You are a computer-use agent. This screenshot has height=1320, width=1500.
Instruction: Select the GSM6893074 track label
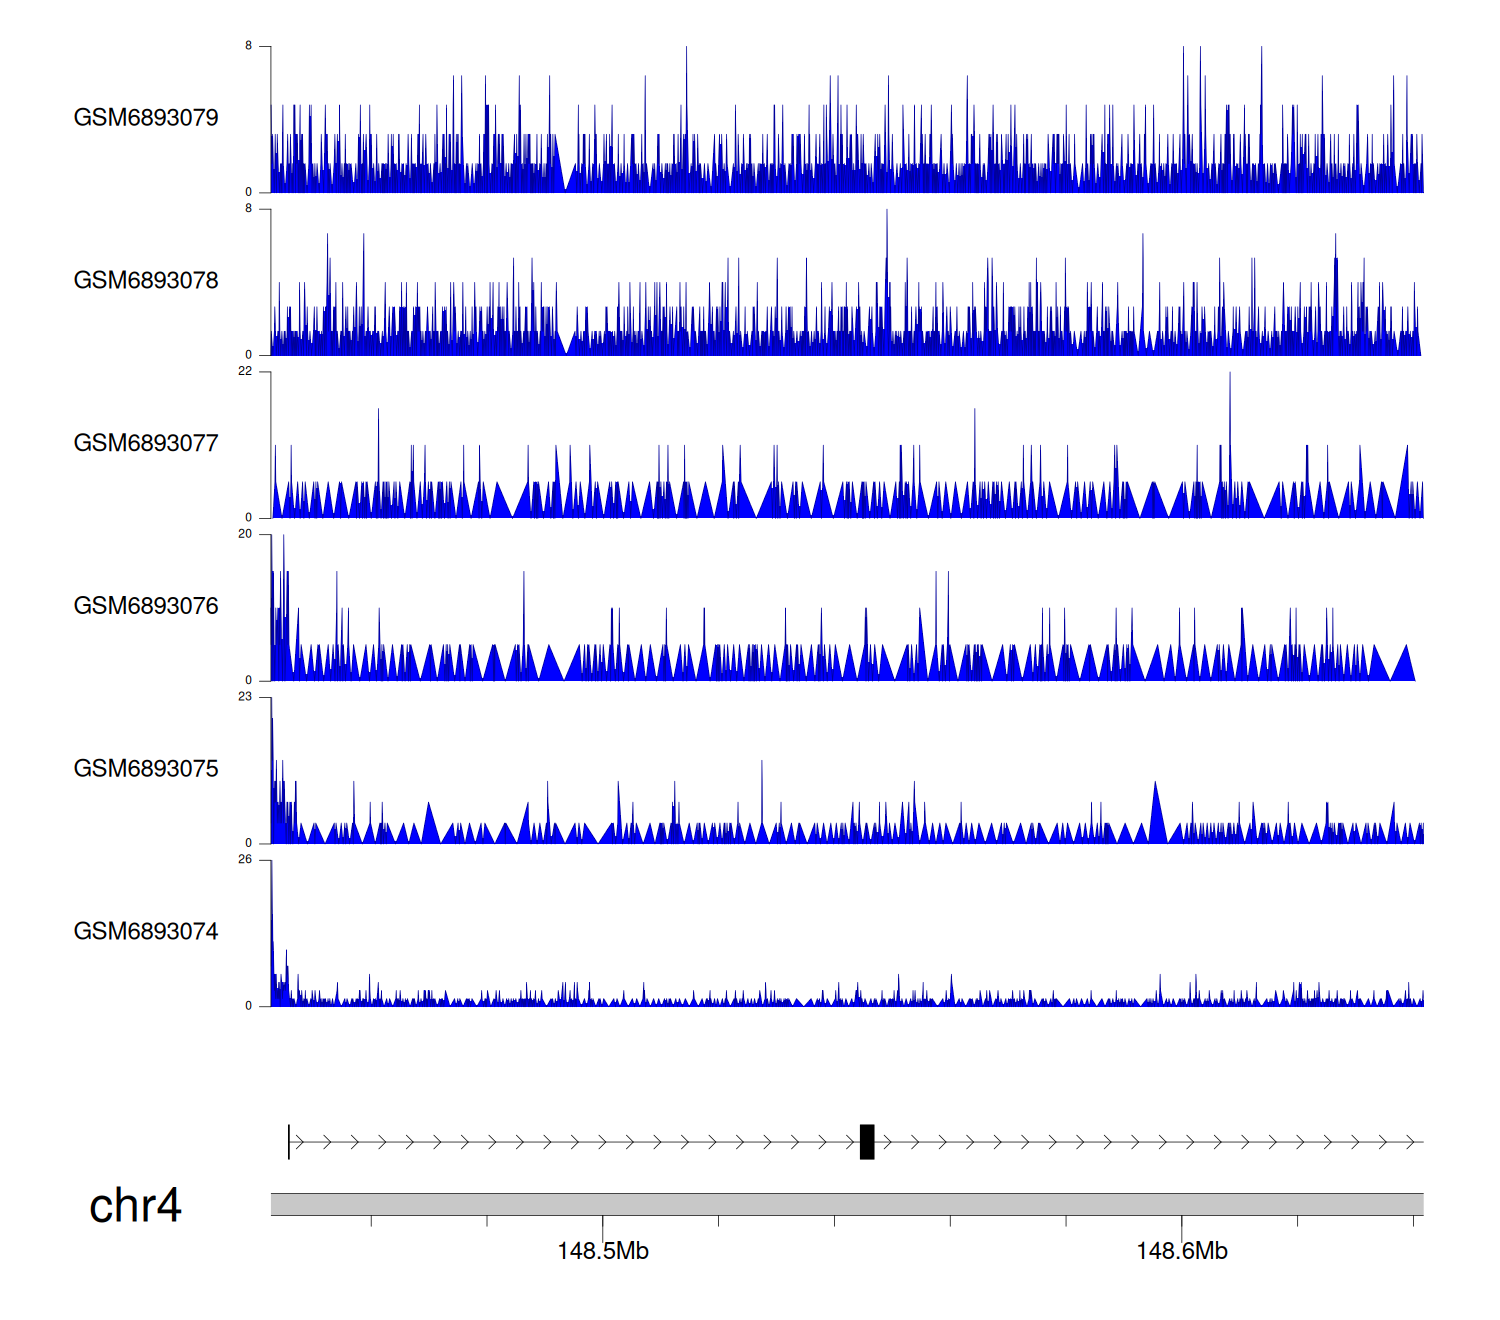click(146, 932)
